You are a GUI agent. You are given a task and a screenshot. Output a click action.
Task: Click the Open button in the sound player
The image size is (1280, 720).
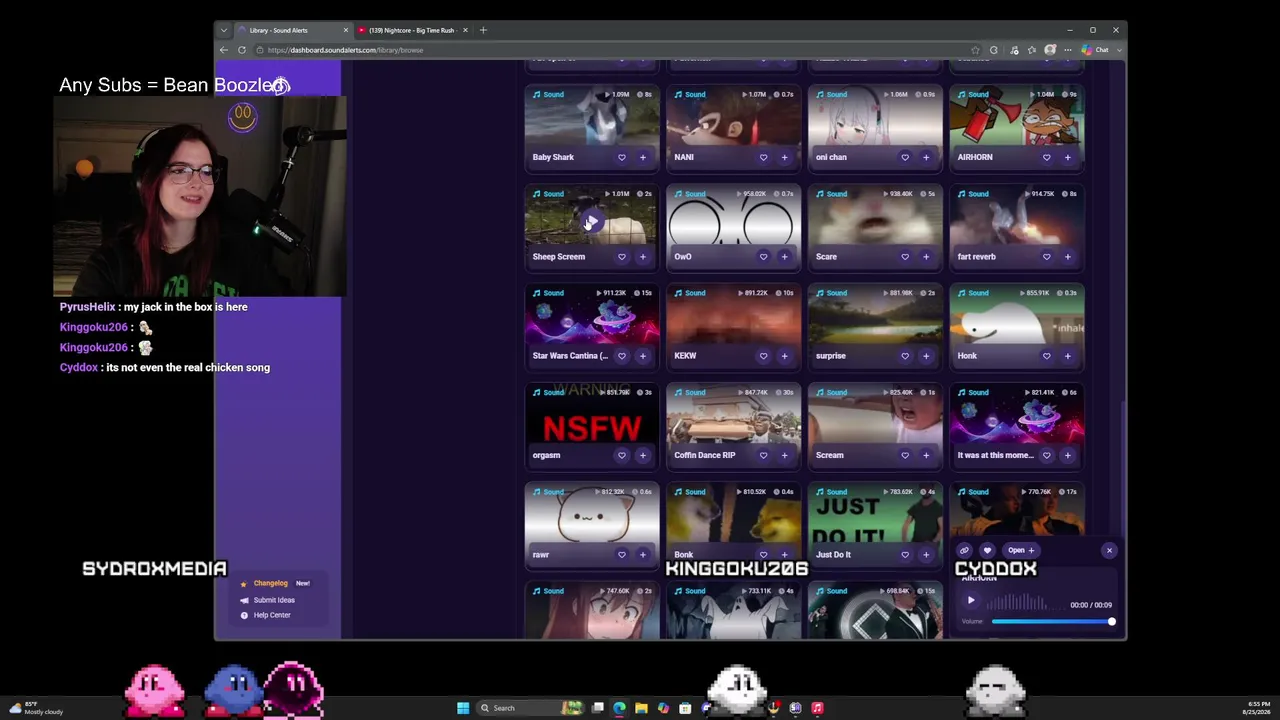click(1021, 550)
